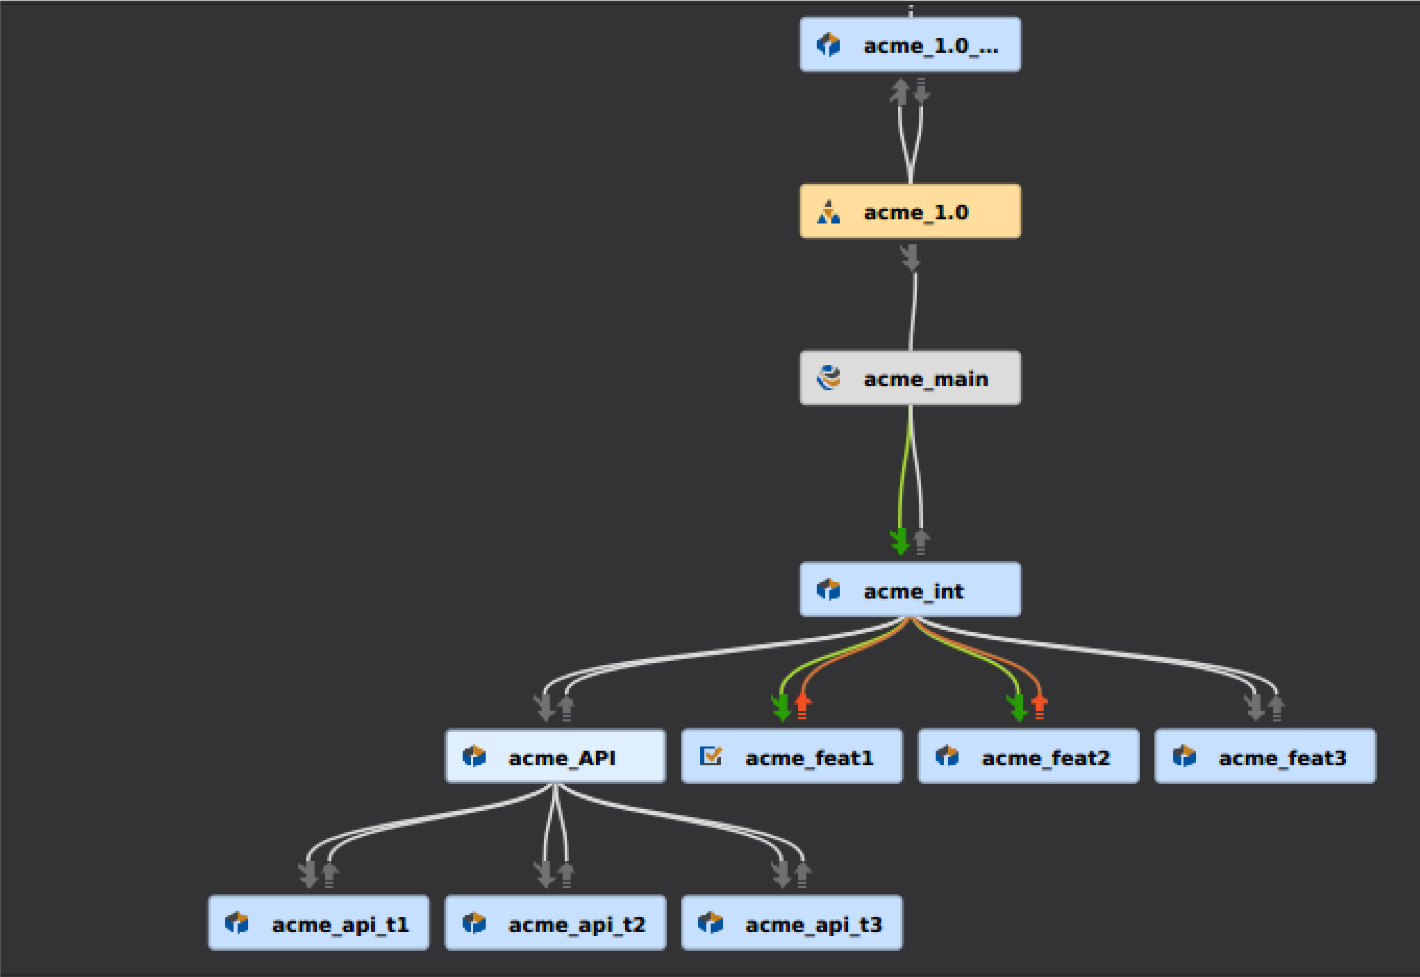Viewport: 1420px width, 977px height.
Task: Click gray down arrow below acme_1.0 node
Action: (x=910, y=258)
